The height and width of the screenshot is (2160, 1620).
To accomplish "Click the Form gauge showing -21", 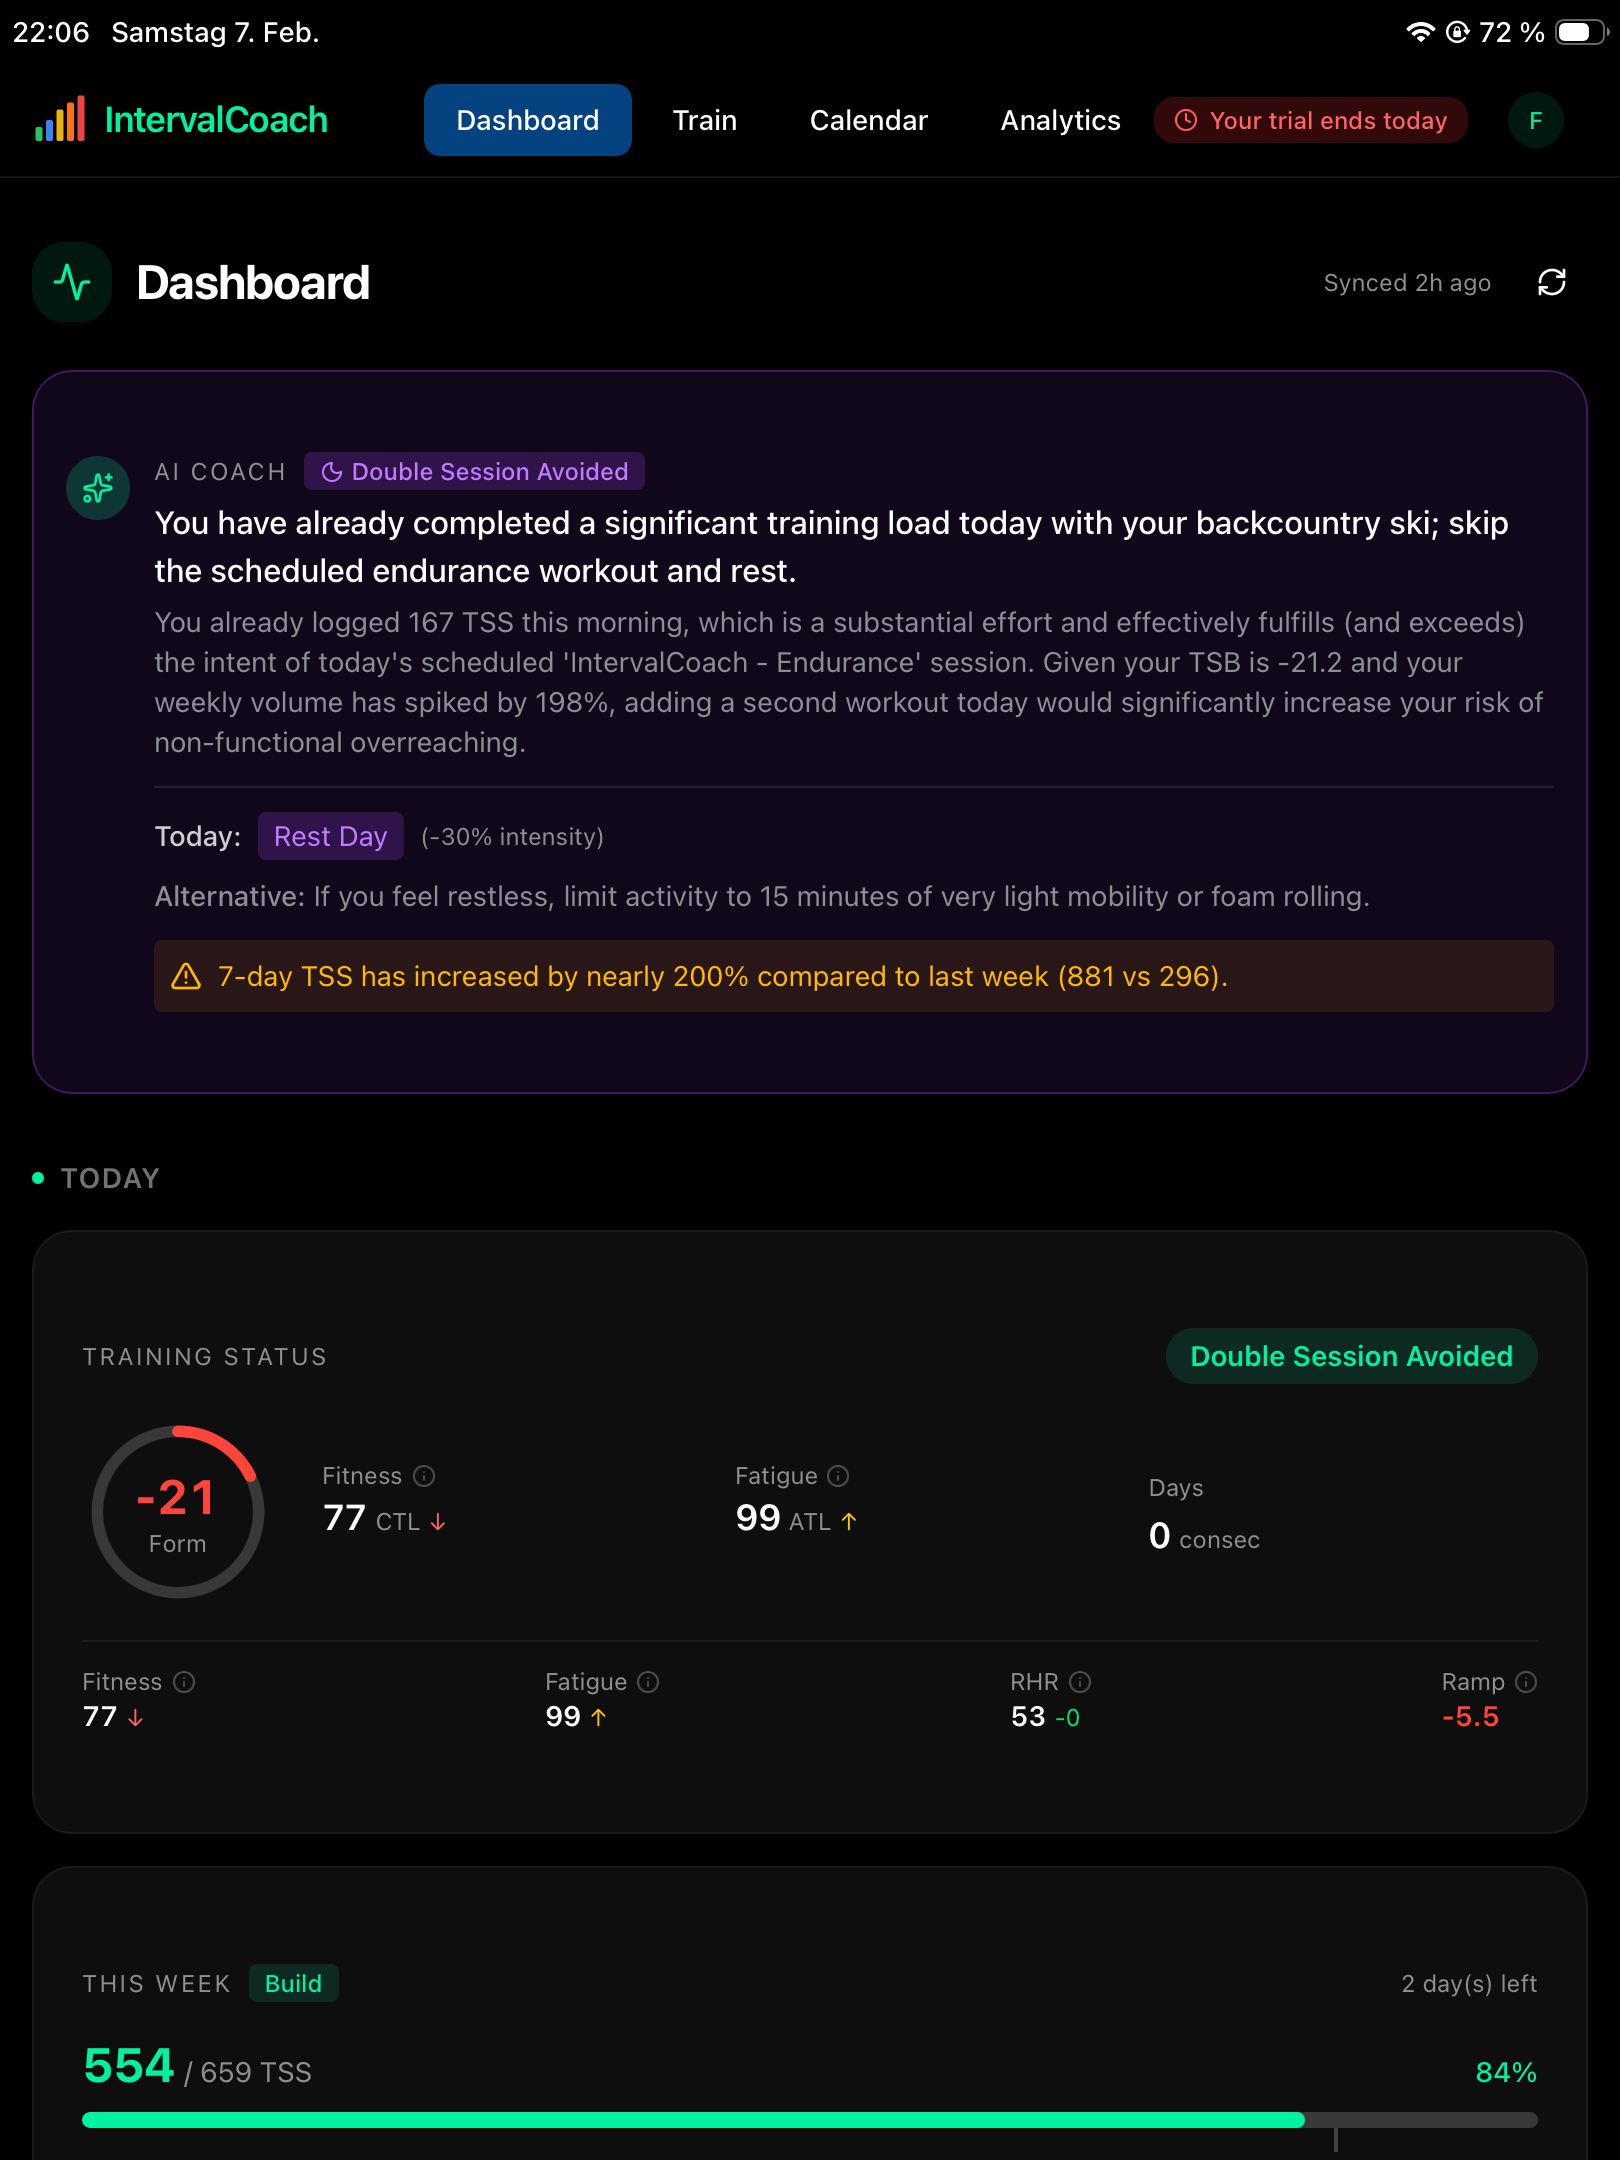I will tap(178, 1512).
